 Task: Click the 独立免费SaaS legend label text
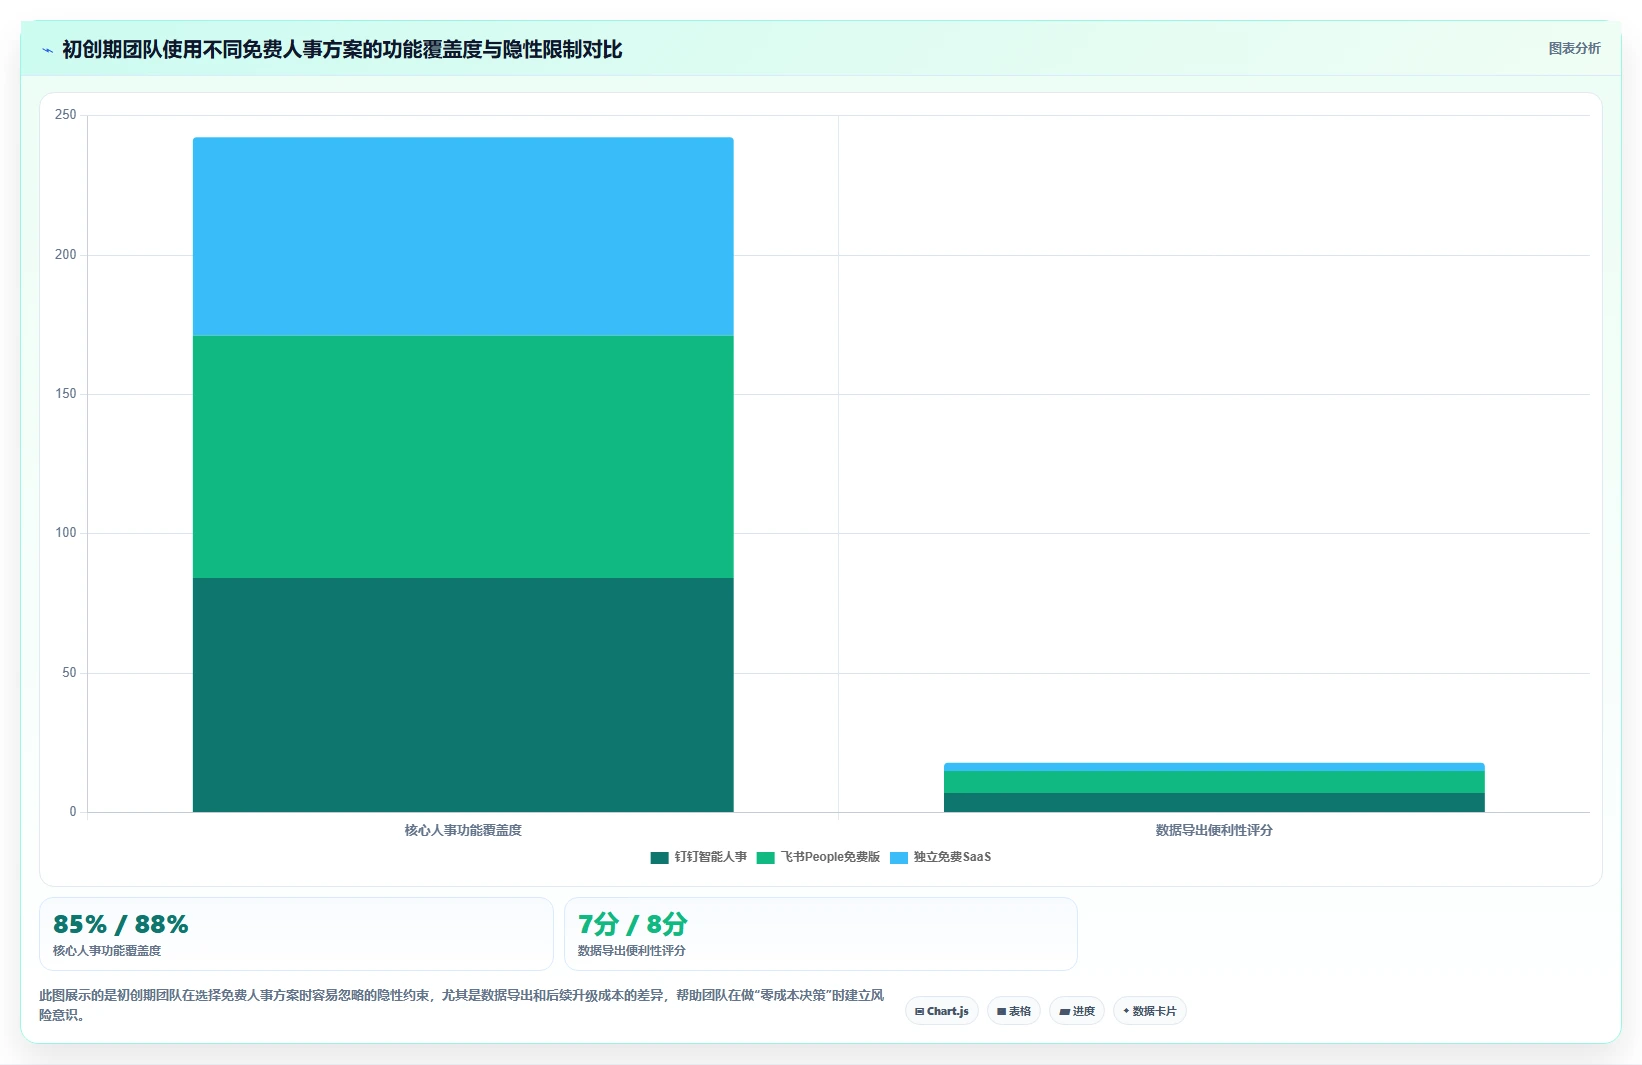pyautogui.click(x=952, y=857)
